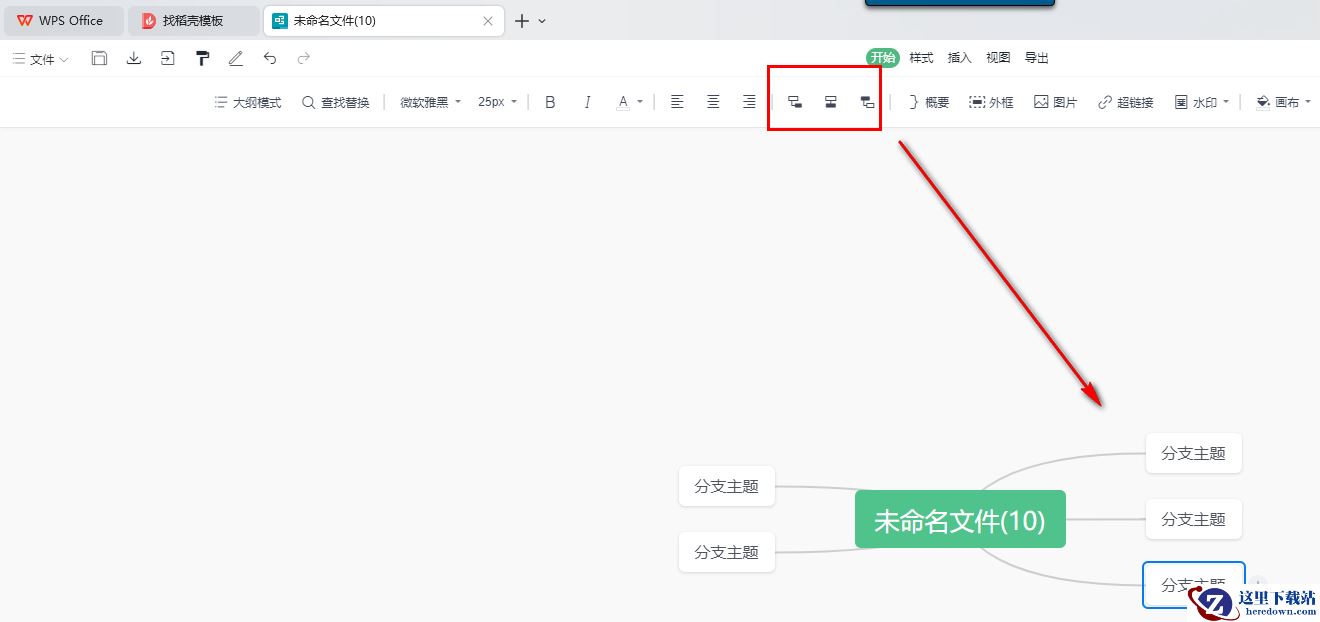Click the export-to-file icon beside download
This screenshot has width=1320, height=622.
[168, 58]
